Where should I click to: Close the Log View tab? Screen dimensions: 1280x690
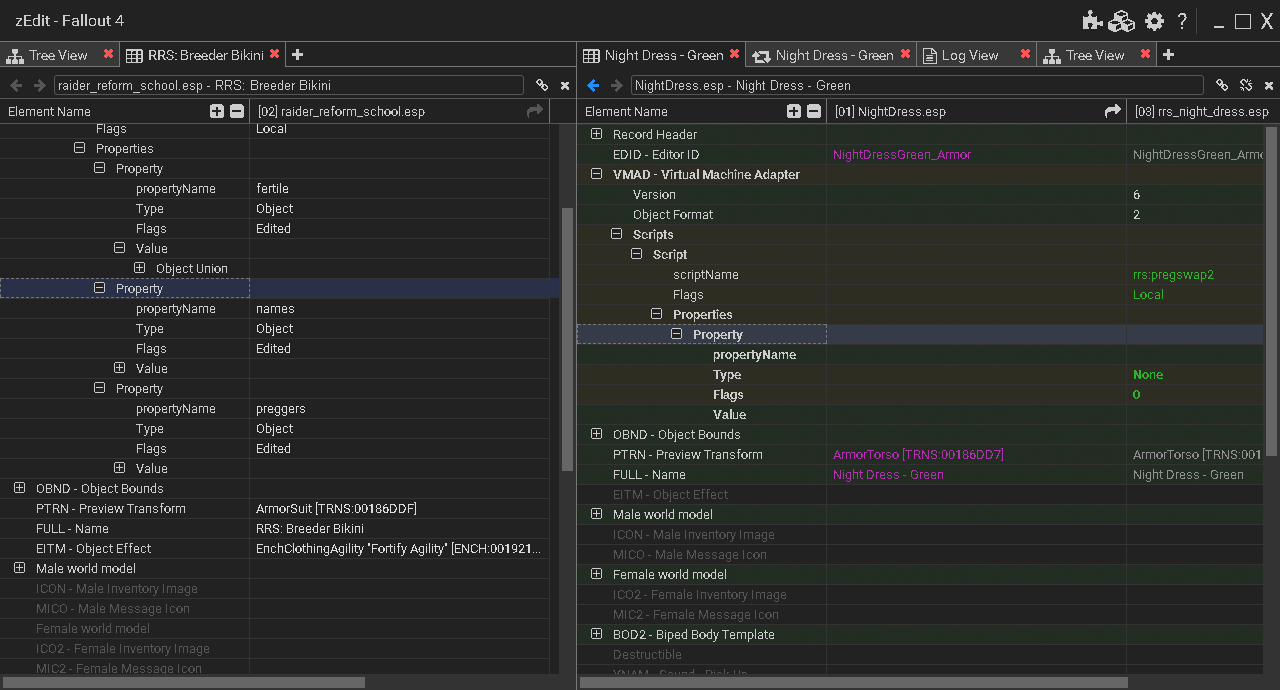click(1024, 54)
